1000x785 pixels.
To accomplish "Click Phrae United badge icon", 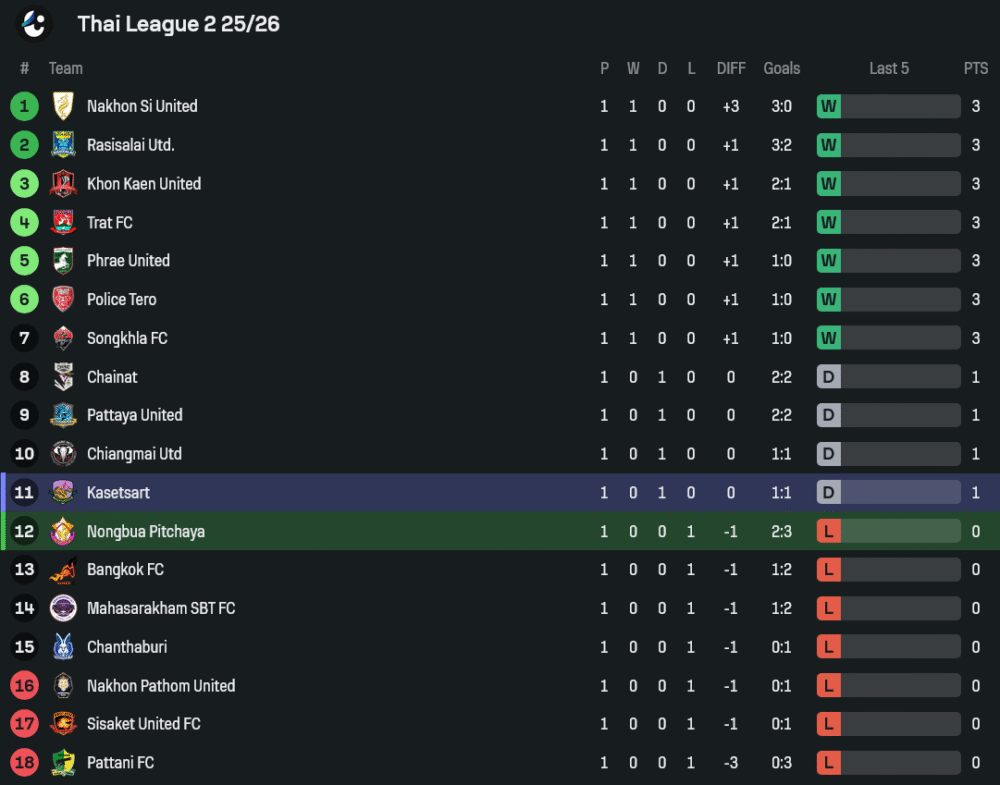I will [x=63, y=261].
